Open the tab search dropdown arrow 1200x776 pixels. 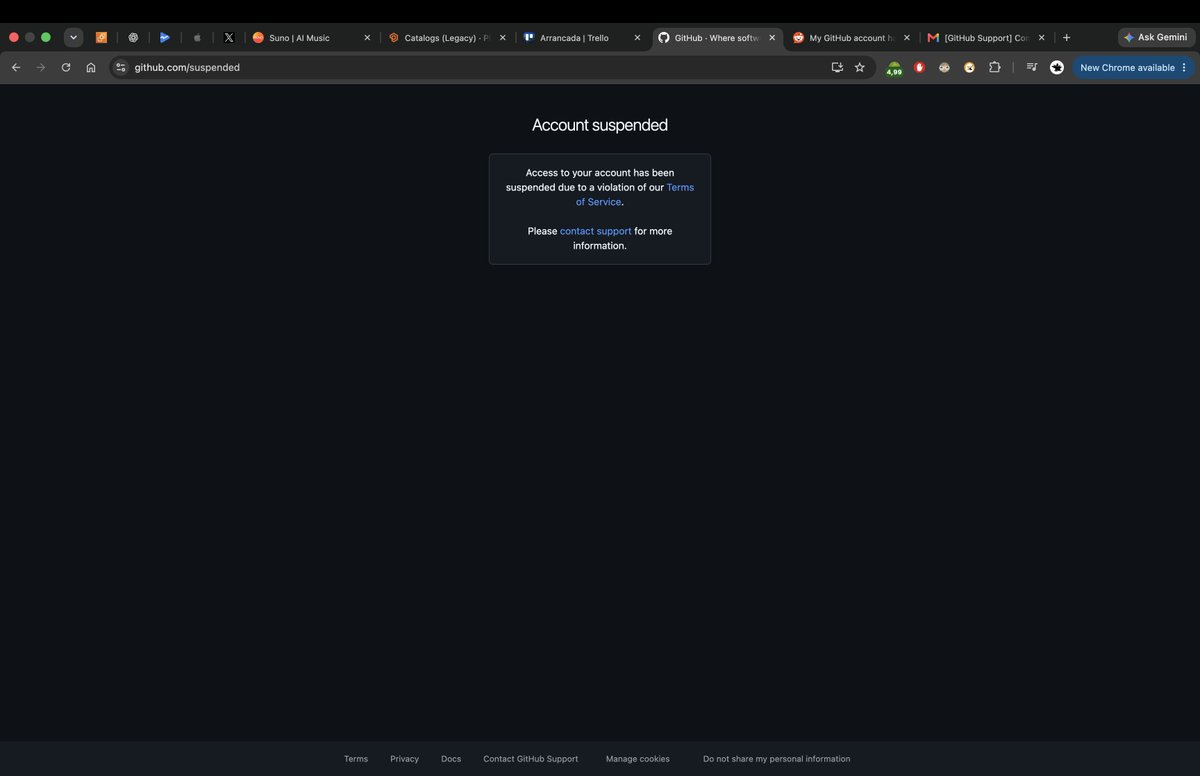click(73, 37)
